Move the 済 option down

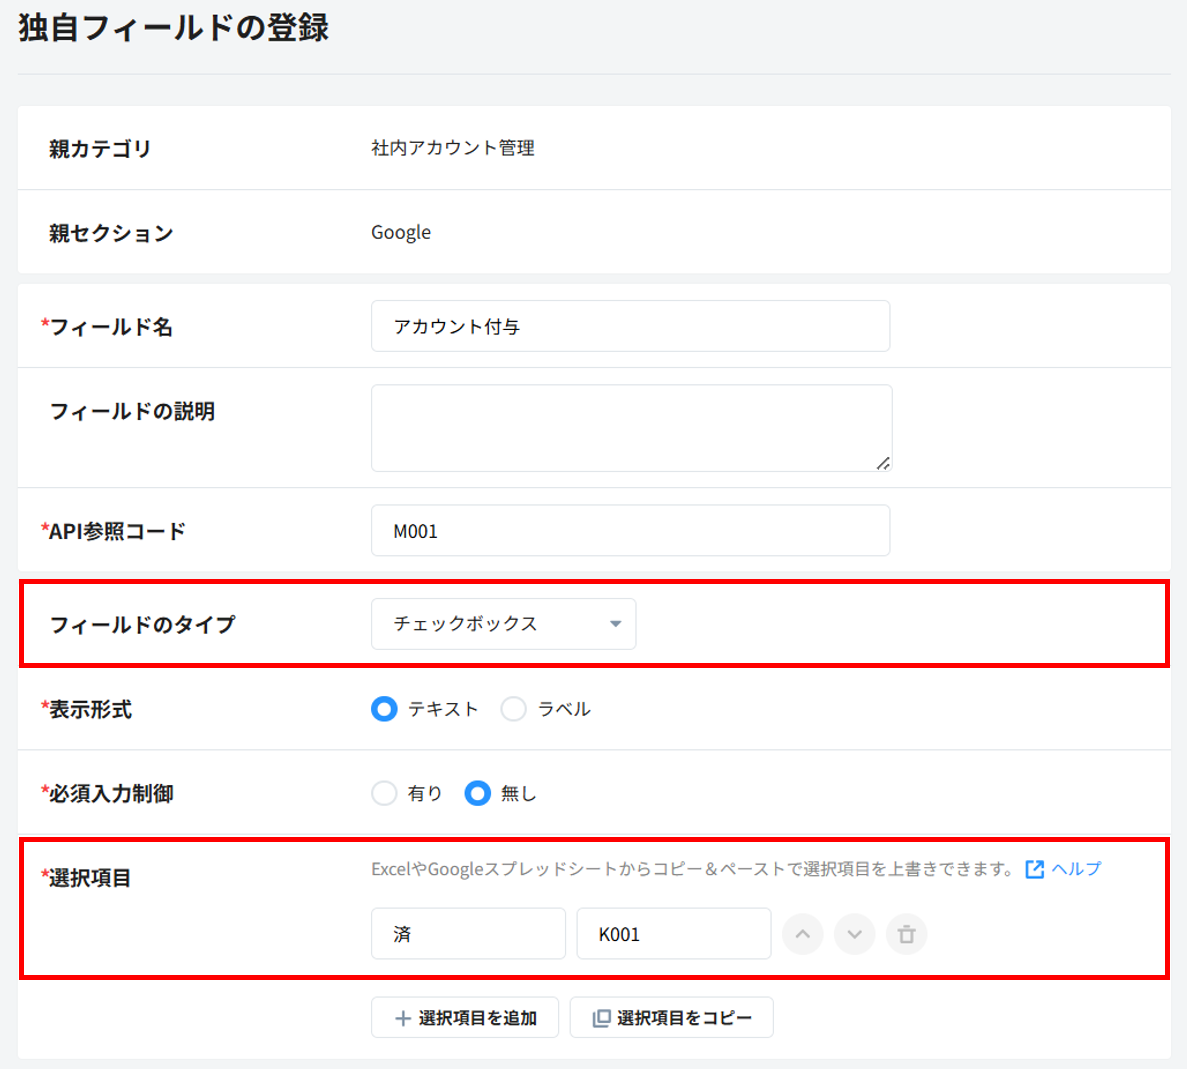pos(854,934)
